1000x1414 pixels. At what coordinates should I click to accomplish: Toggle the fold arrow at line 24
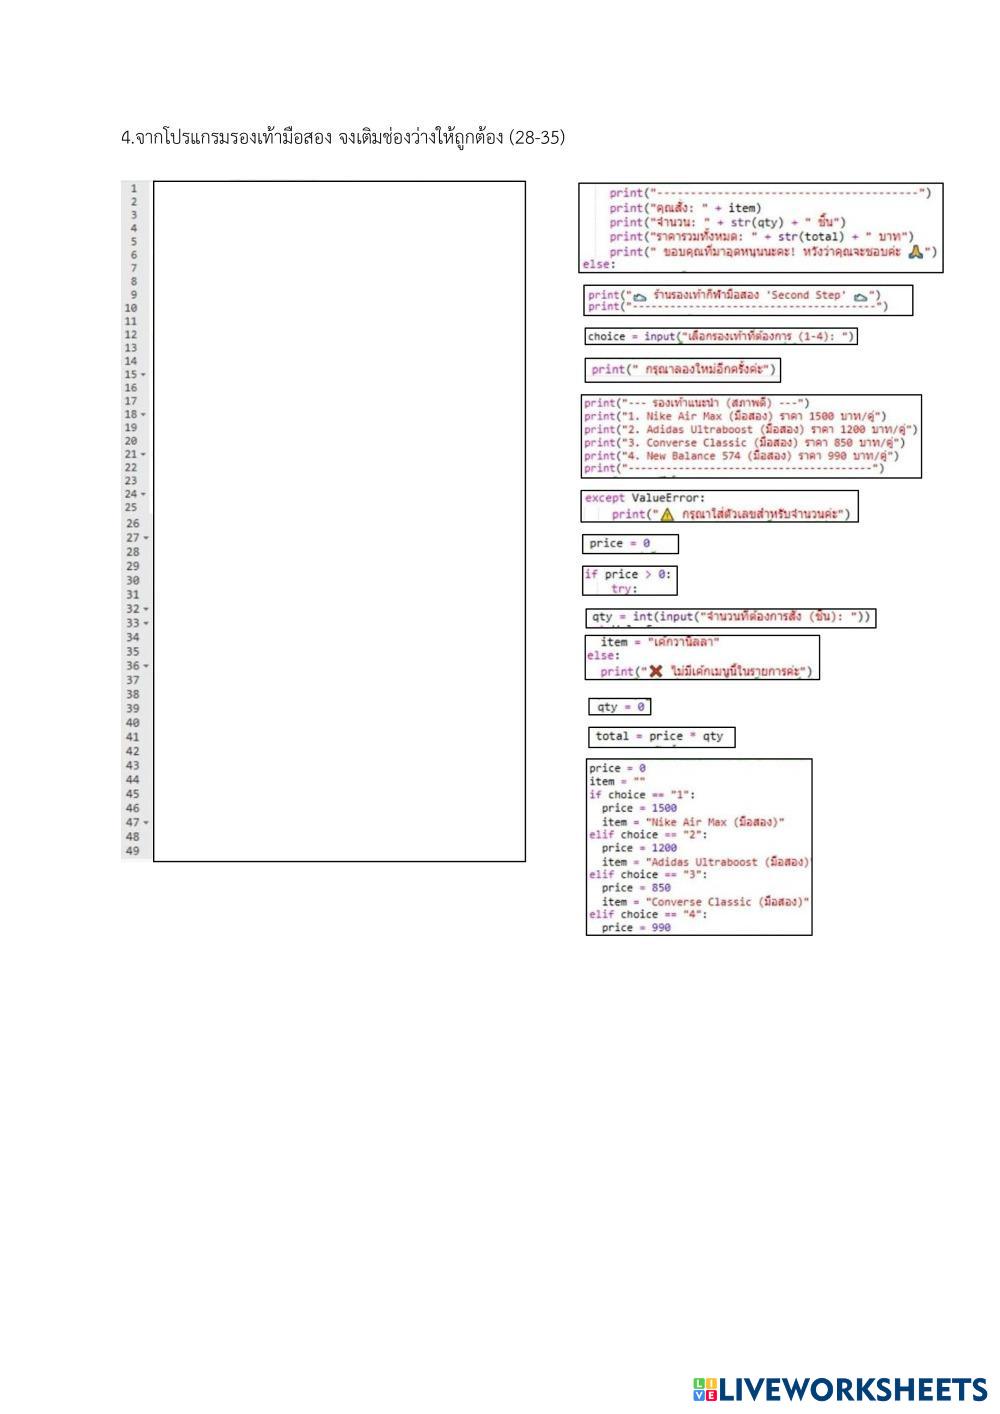click(144, 494)
